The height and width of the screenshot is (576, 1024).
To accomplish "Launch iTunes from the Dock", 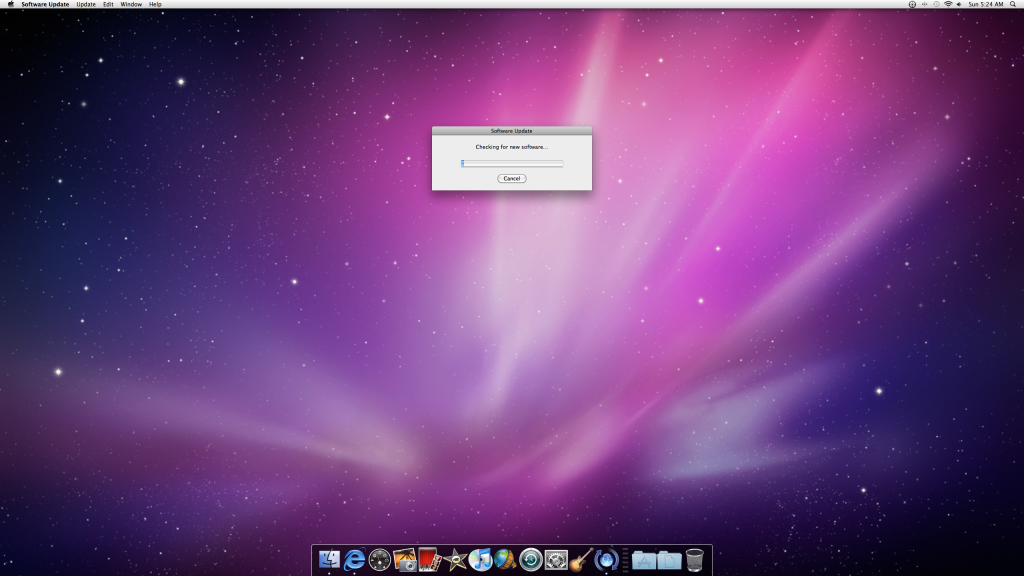I will [x=480, y=560].
